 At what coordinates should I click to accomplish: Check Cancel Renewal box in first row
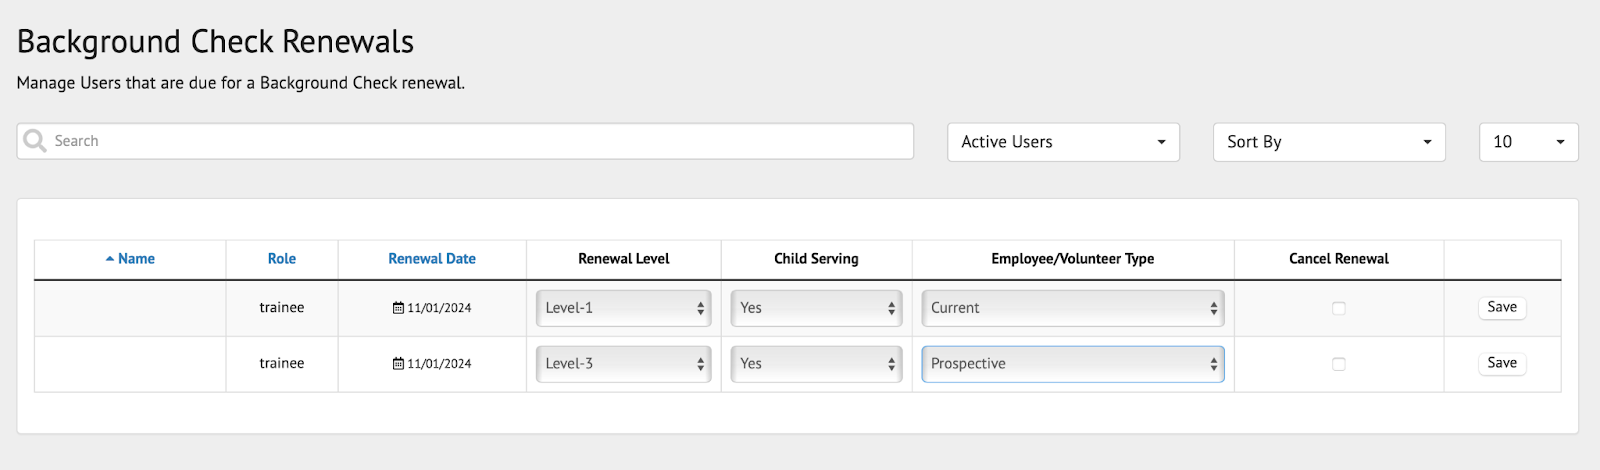(x=1338, y=308)
